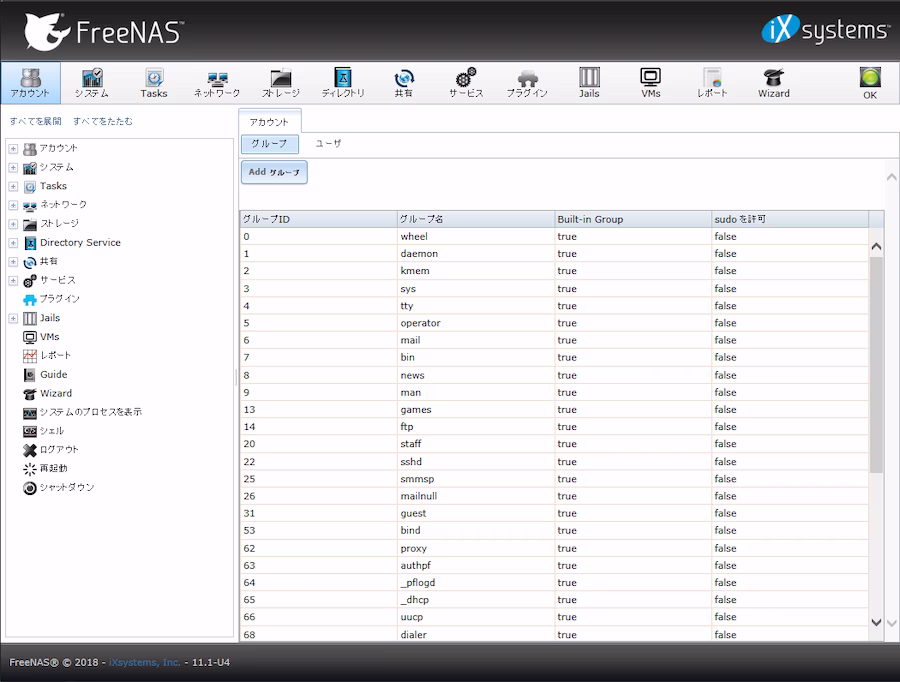Click the Add グループ button
This screenshot has width=900, height=682.
(274, 172)
